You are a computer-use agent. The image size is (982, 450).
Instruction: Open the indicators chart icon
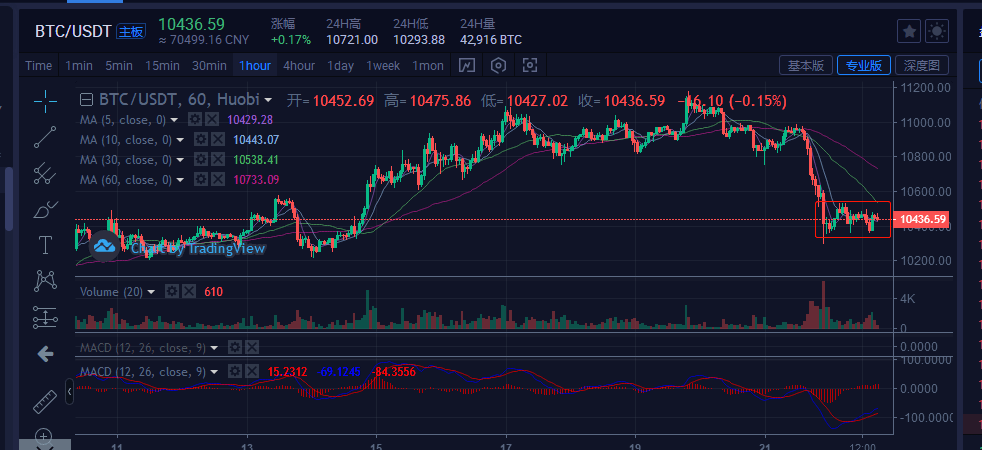[466, 66]
